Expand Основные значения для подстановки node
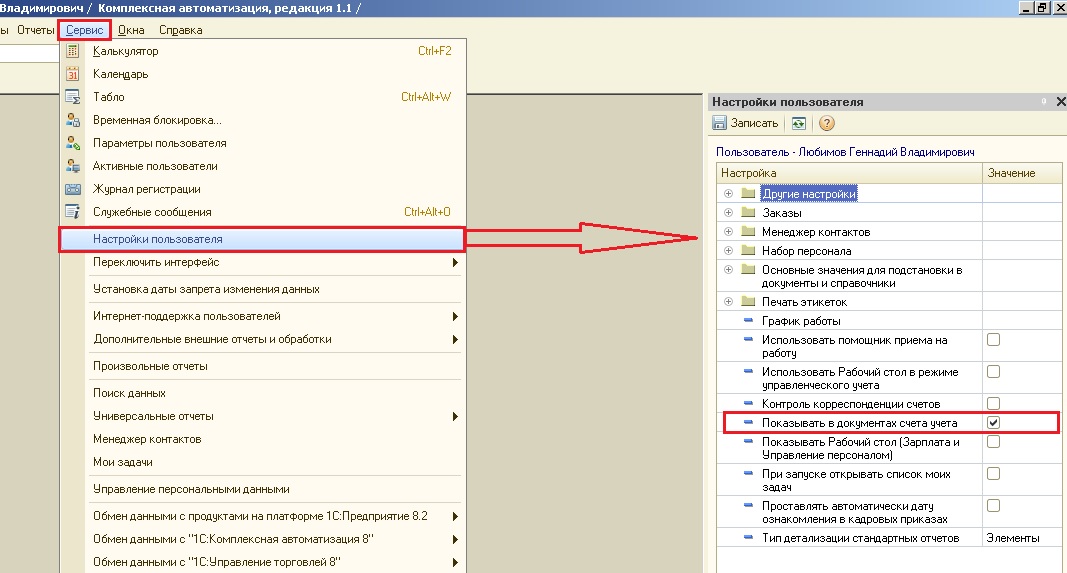 pos(728,269)
